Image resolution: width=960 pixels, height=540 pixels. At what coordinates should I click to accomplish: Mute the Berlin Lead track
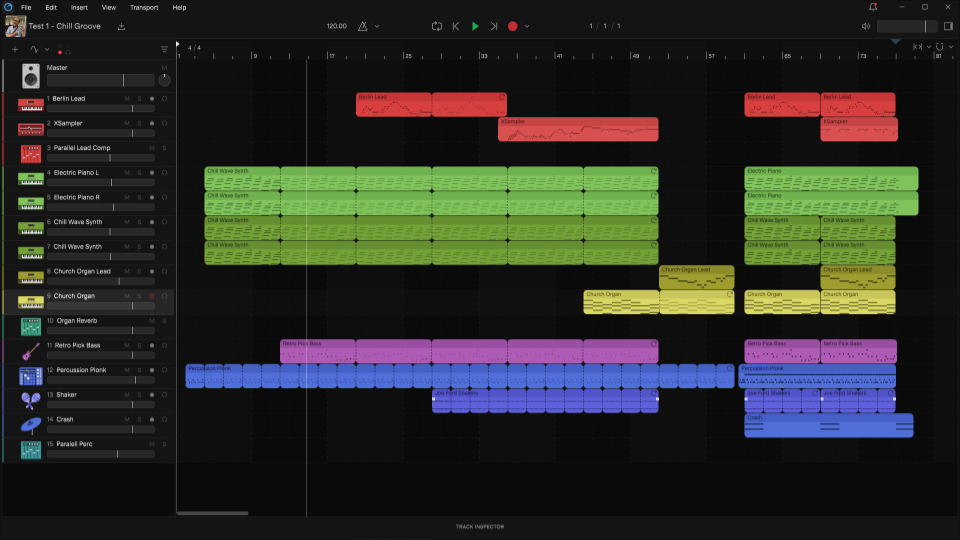[127, 99]
